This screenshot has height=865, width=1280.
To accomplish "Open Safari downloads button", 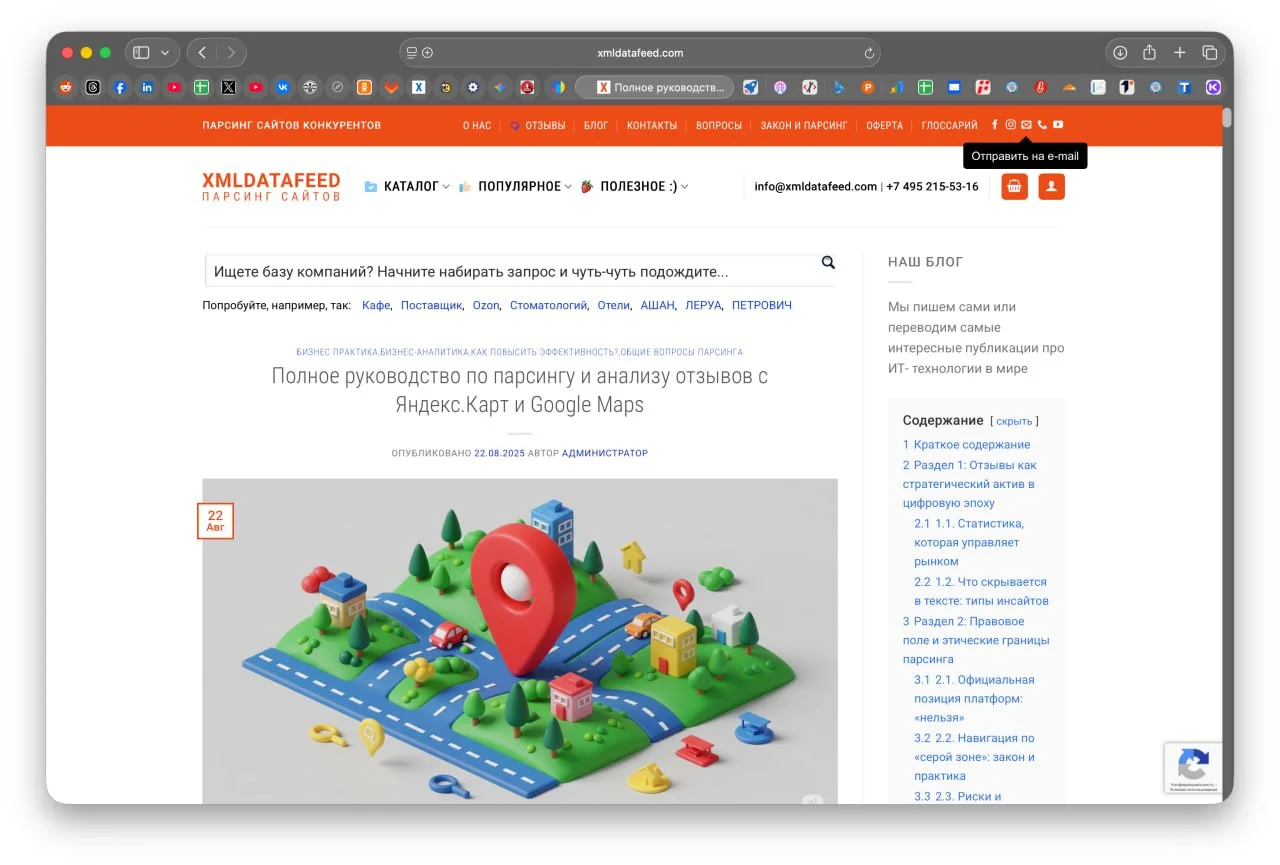I will 1120,53.
